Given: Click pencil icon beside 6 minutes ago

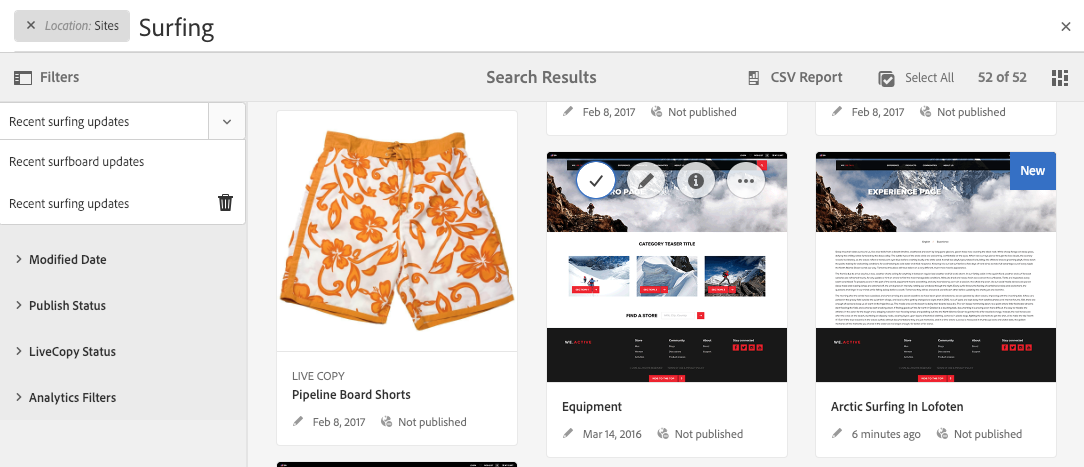Looking at the screenshot, I should (837, 434).
